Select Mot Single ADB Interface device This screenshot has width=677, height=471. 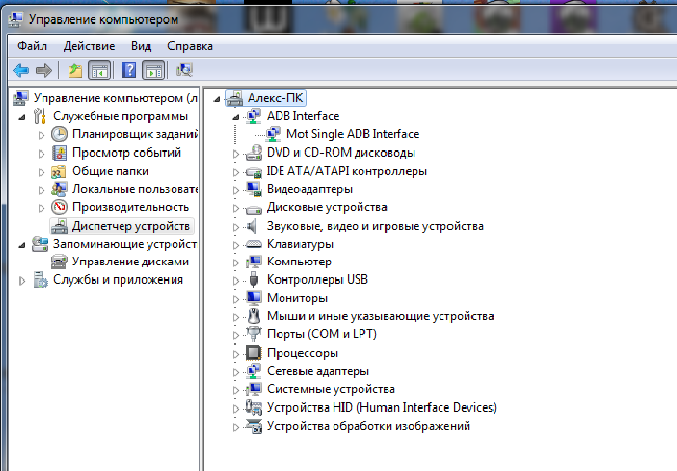[352, 134]
